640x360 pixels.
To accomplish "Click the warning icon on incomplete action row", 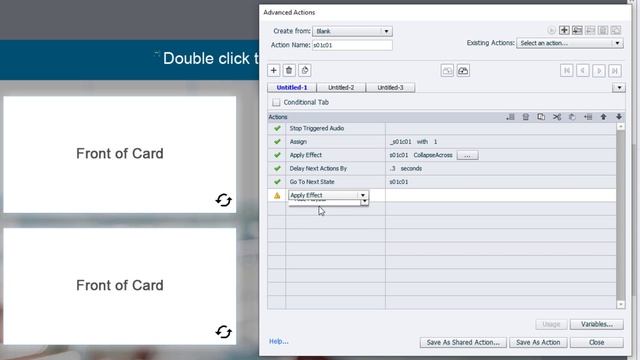I will 277,196.
